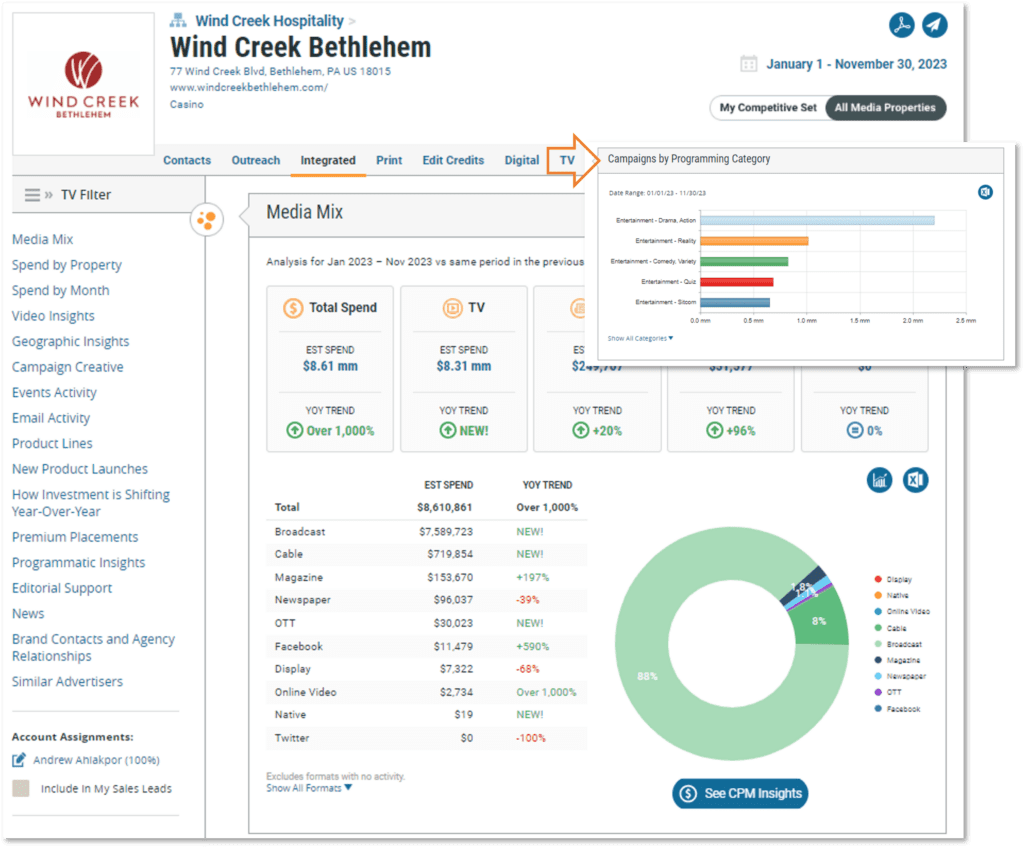
Task: Select All Media Properties toggle
Action: click(x=885, y=108)
